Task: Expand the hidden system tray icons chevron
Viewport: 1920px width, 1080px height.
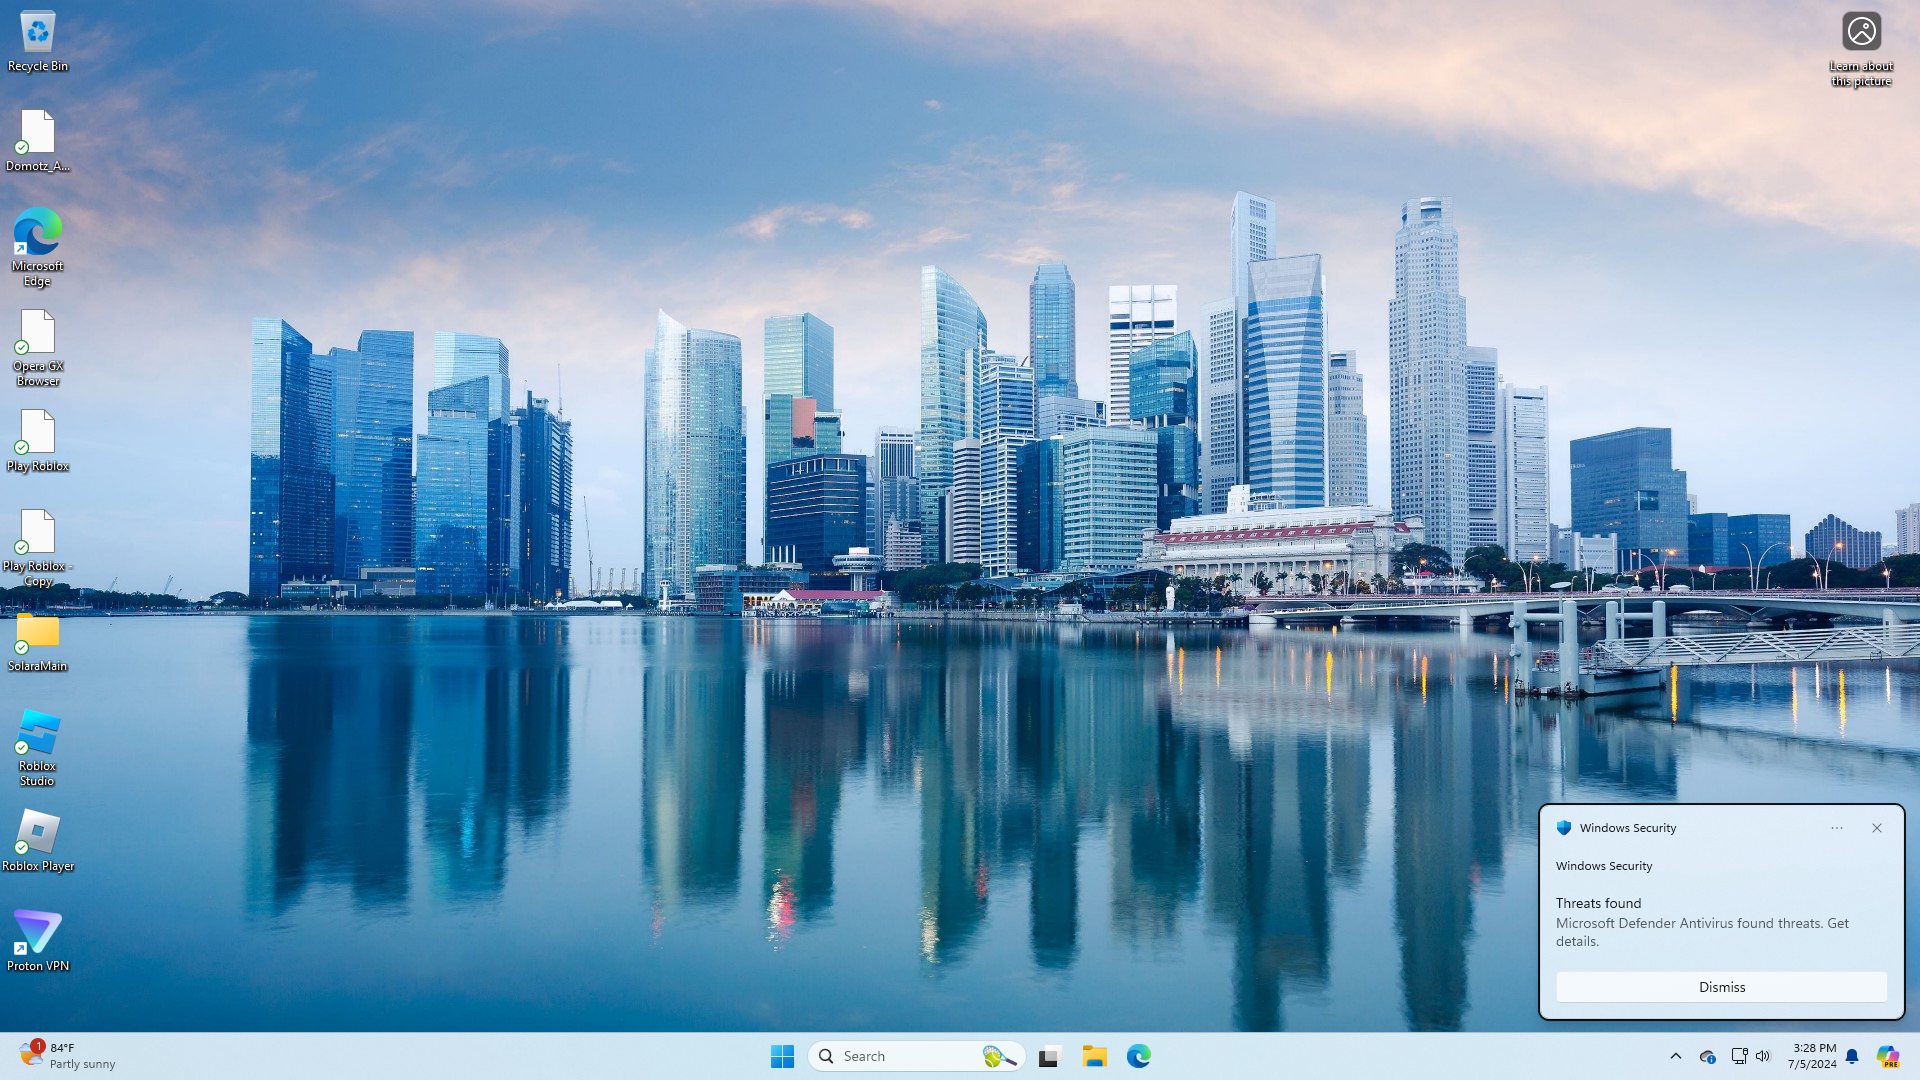Action: (x=1676, y=1056)
